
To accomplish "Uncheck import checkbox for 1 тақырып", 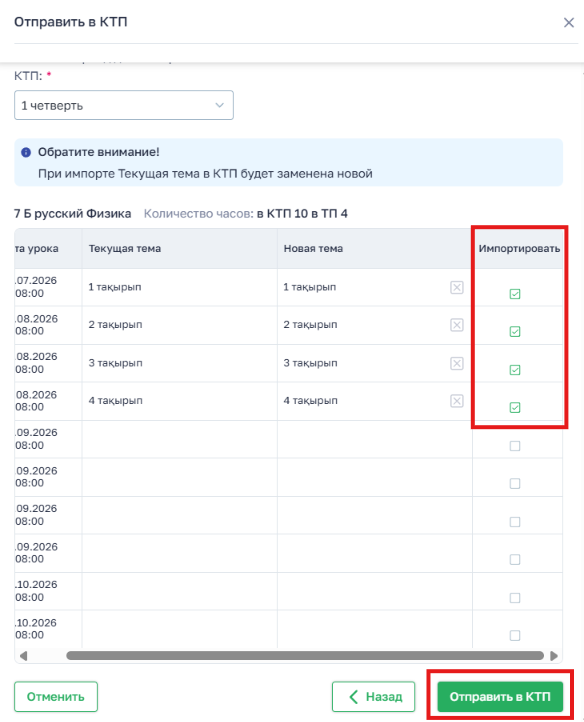I will coord(515,294).
